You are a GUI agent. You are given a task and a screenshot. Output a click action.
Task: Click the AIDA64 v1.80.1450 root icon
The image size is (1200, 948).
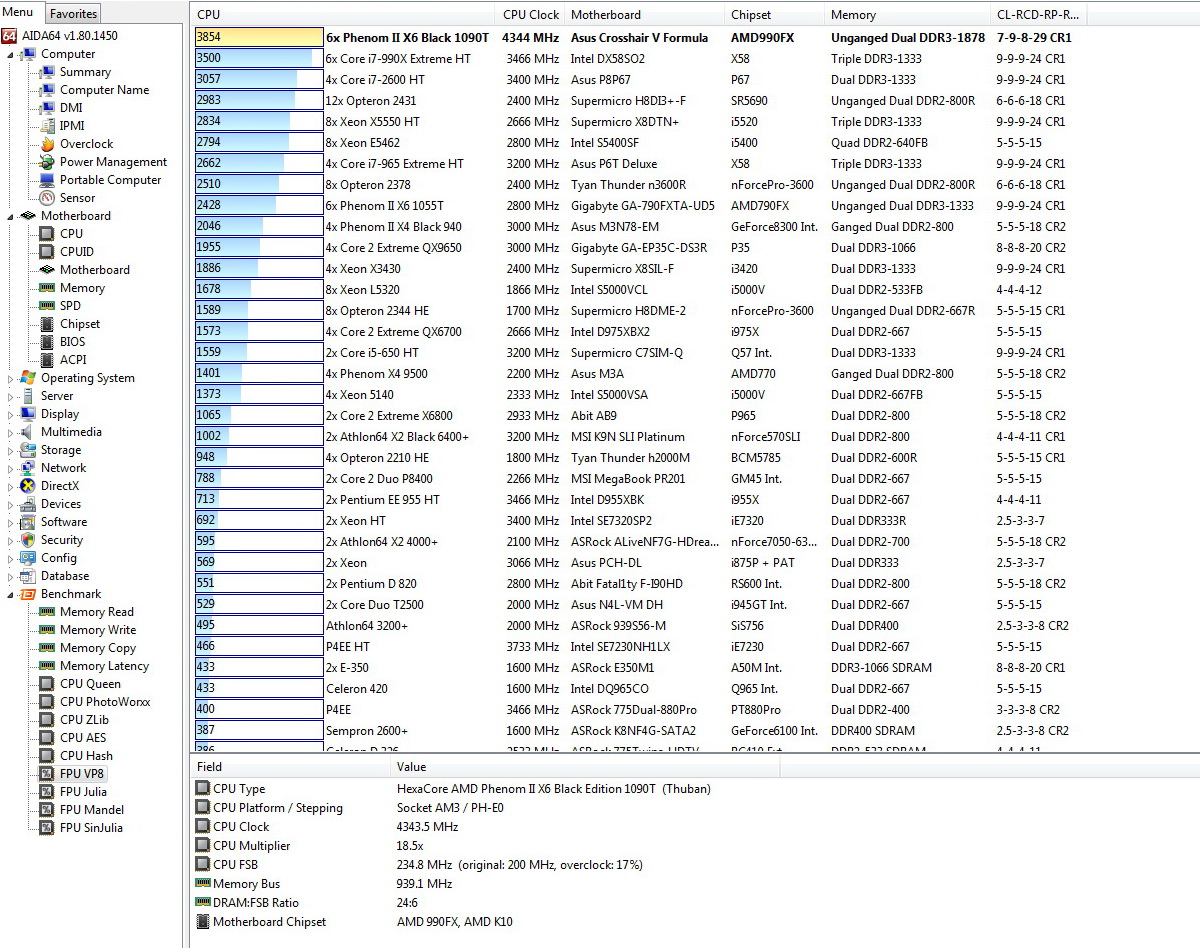click(x=9, y=36)
